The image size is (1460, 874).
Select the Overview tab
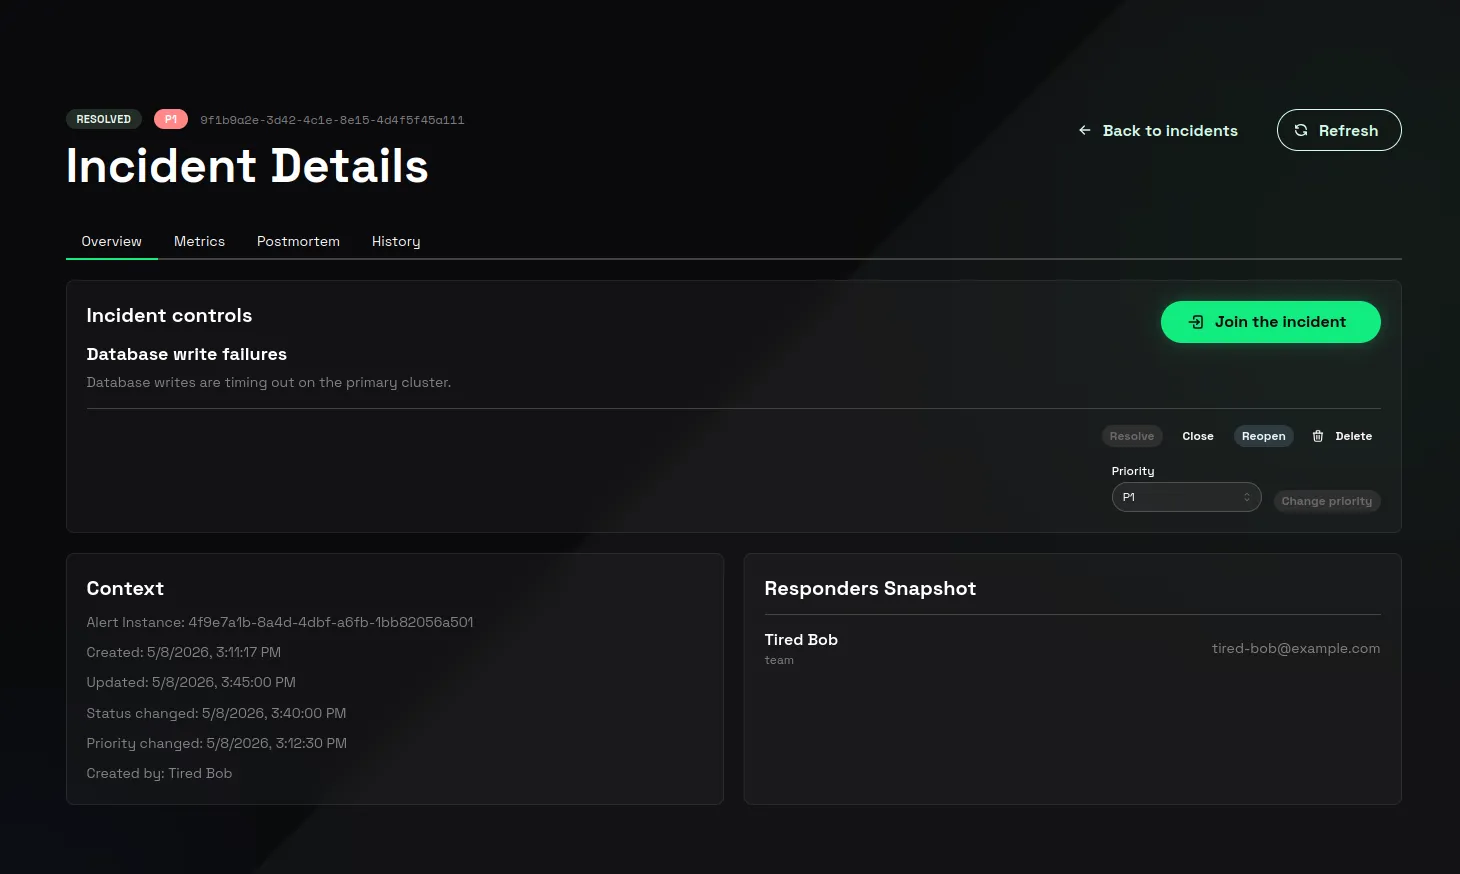point(112,241)
